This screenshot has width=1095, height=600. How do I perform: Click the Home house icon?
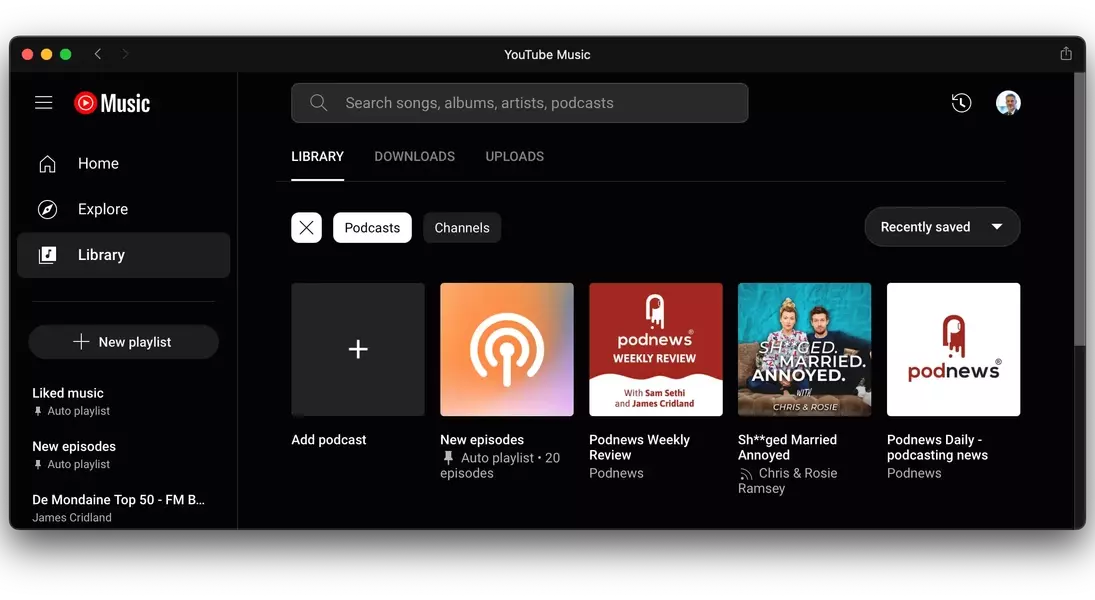[x=47, y=163]
